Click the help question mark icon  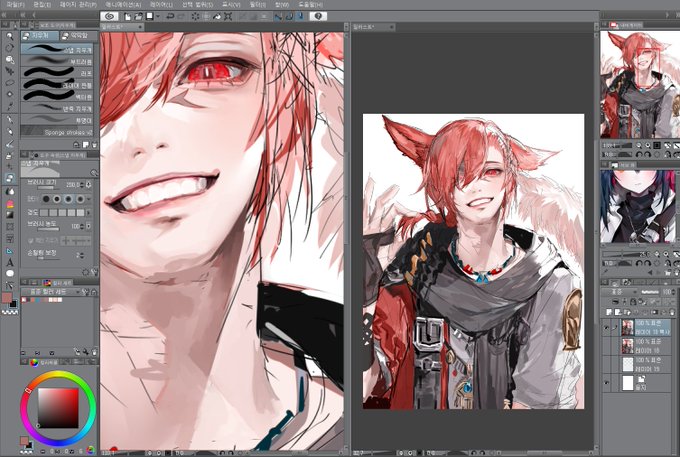[318, 16]
